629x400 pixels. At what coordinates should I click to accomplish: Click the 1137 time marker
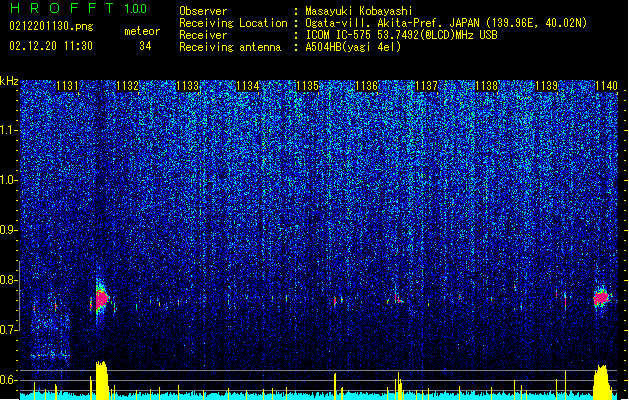click(426, 86)
